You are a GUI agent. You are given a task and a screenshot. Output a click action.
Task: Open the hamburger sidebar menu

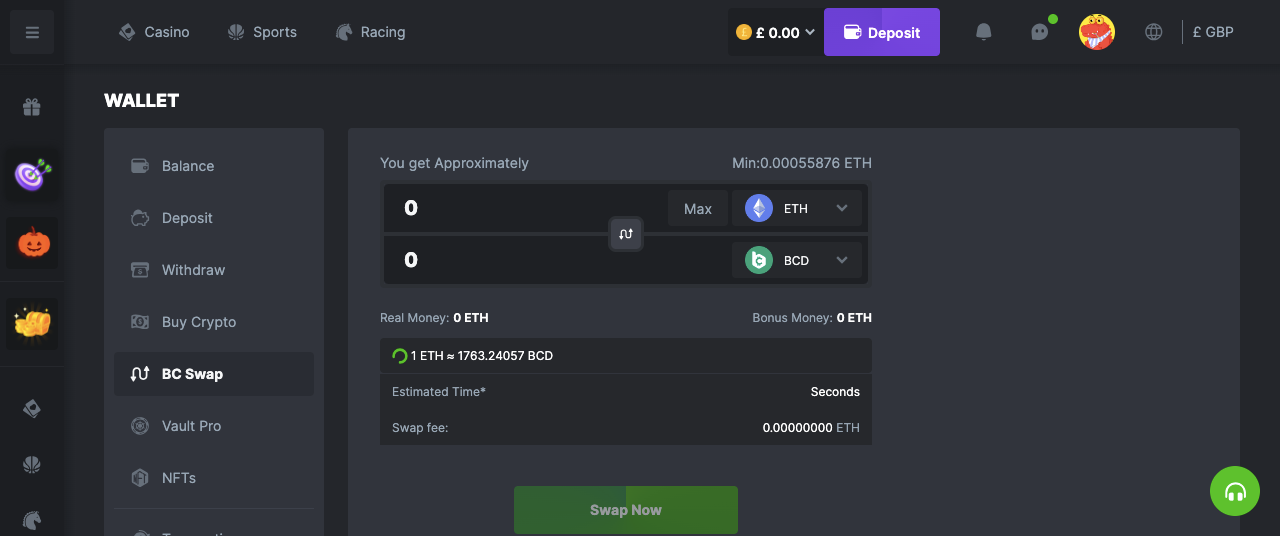point(32,32)
